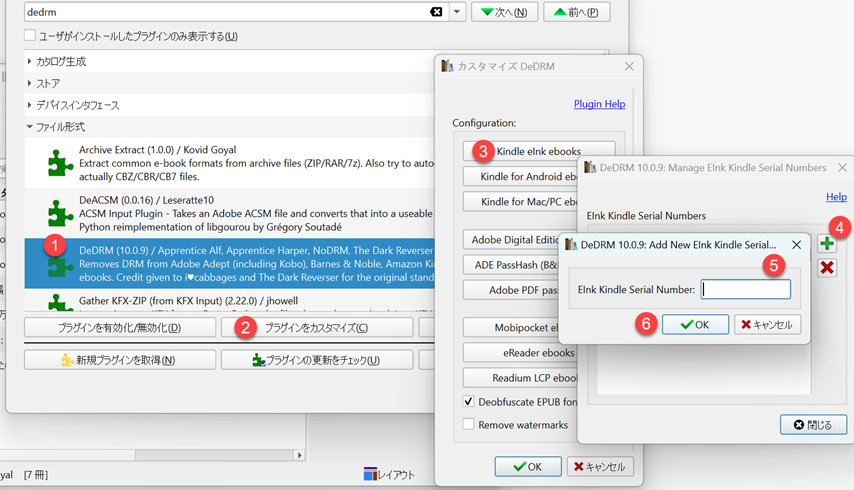
Task: Cancel the カスタマイズ DeDRM dialog
Action: pos(600,467)
